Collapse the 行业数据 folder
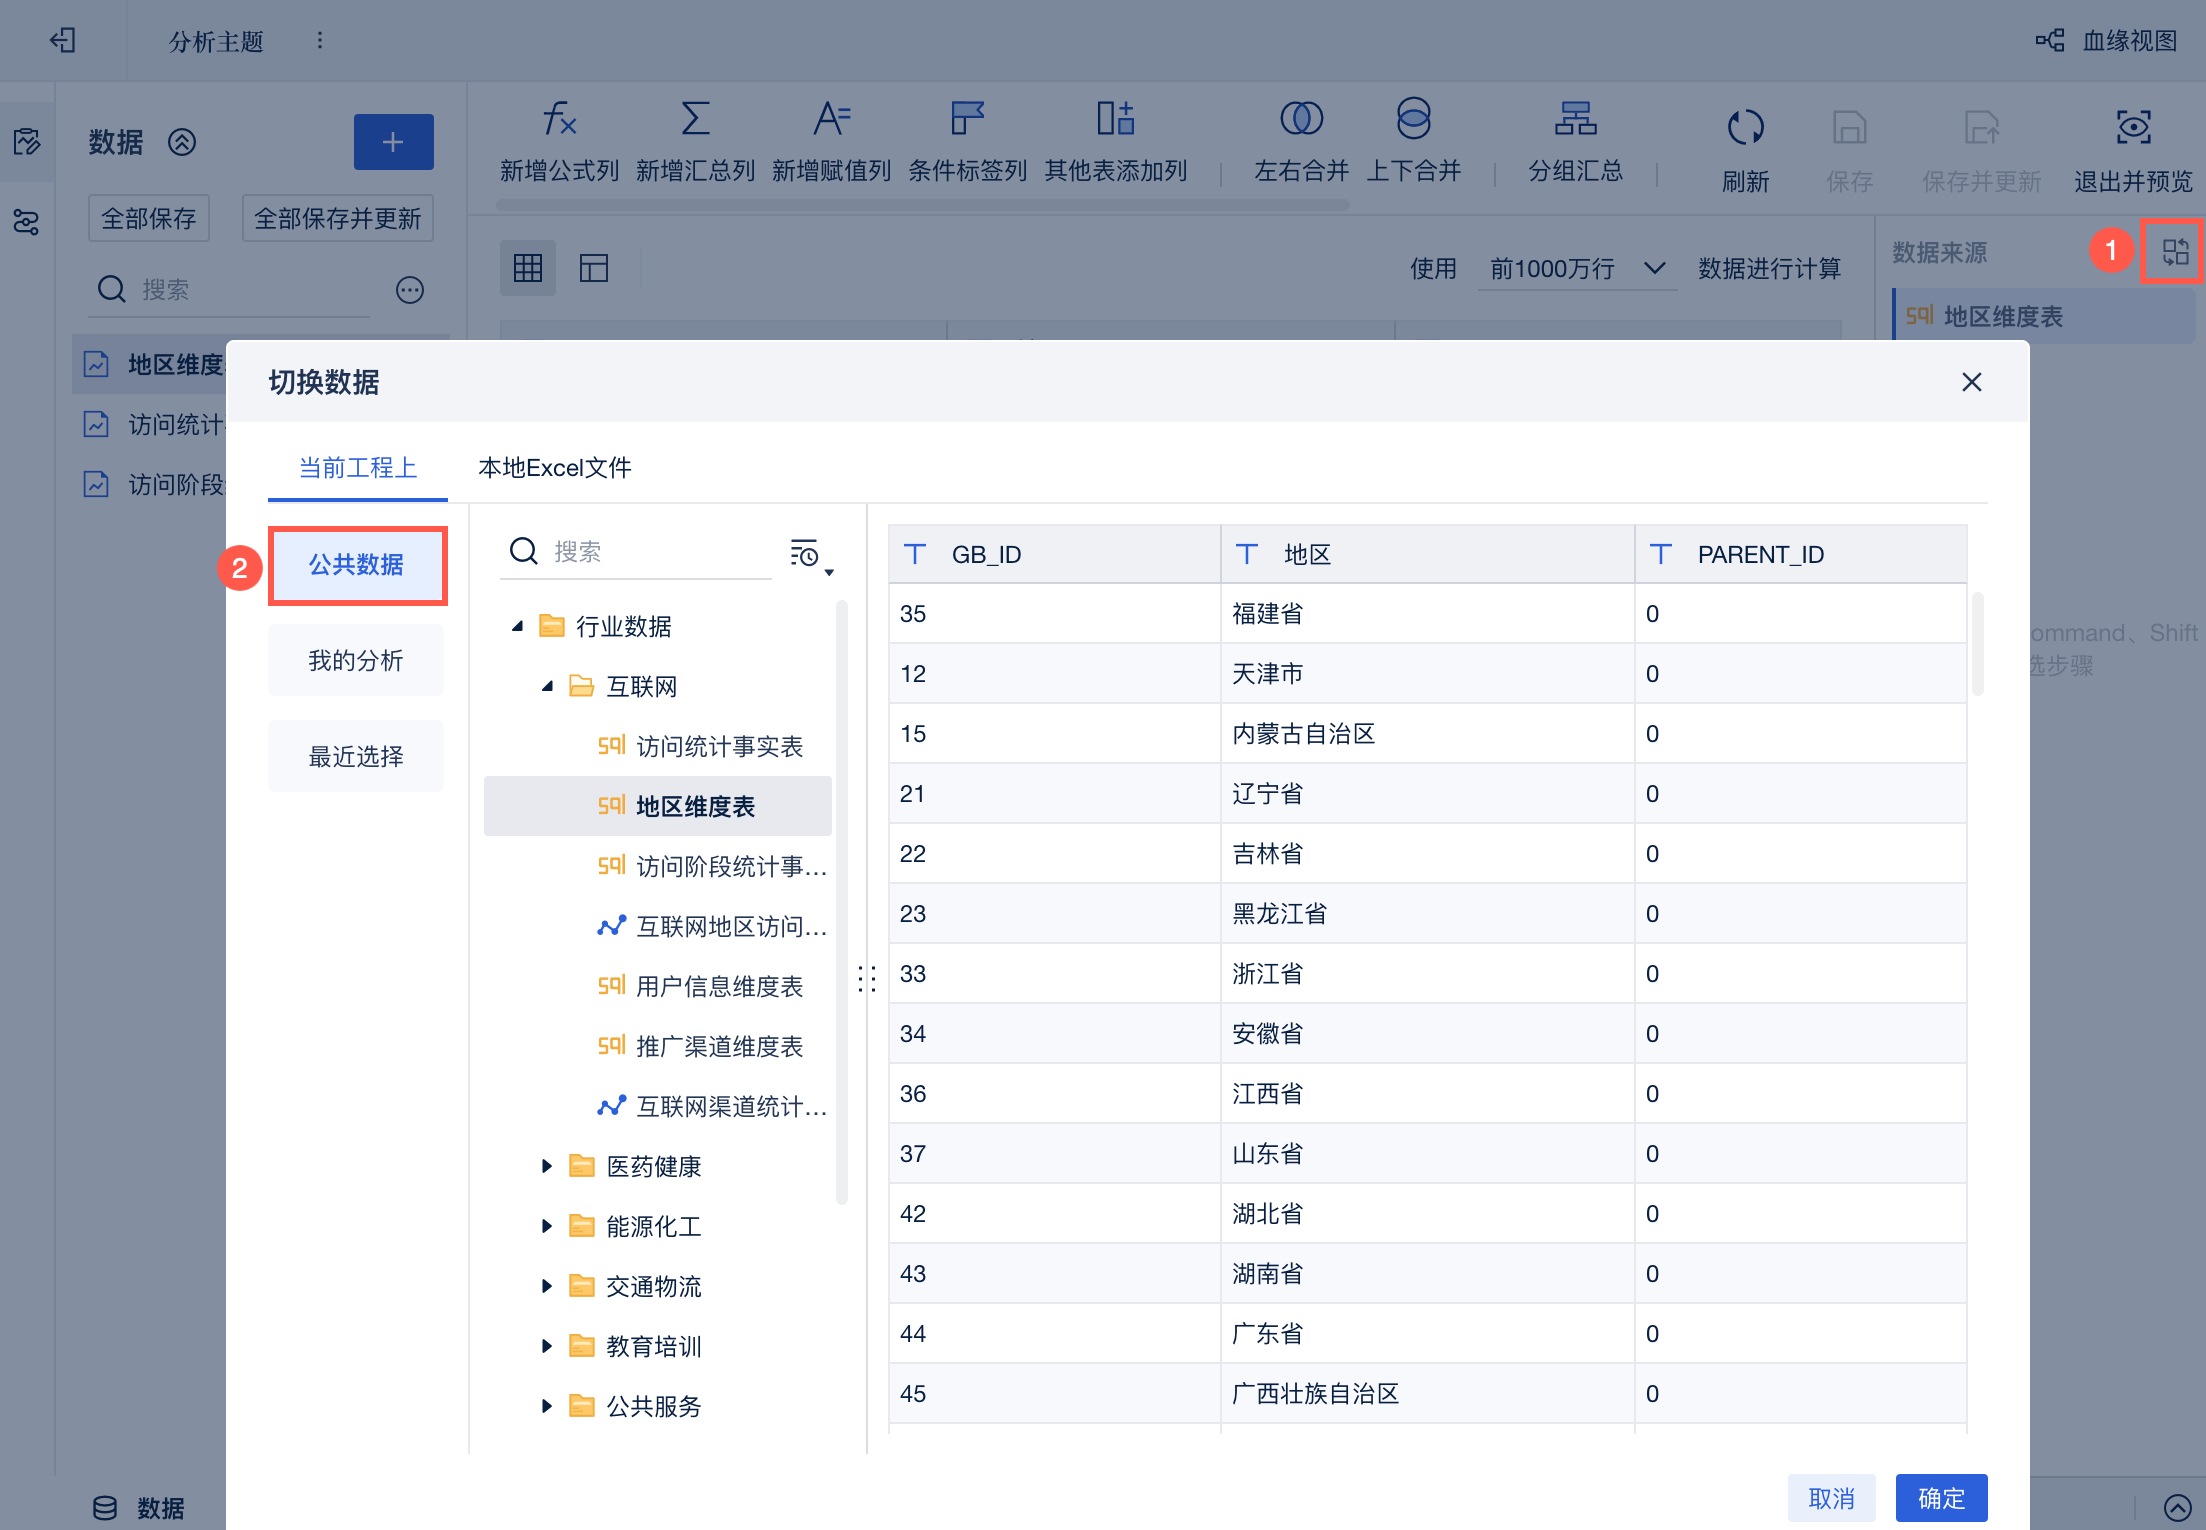The width and height of the screenshot is (2206, 1530). pos(518,627)
